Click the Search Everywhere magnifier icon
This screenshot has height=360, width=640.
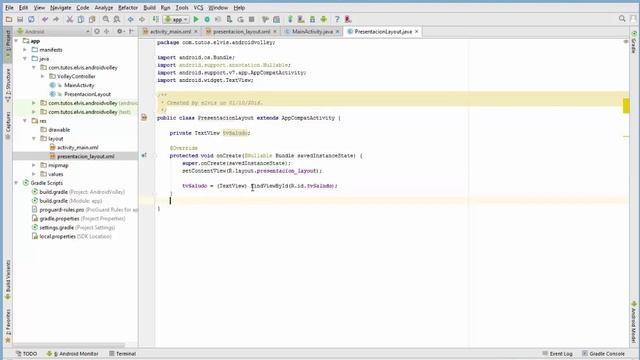pyautogui.click(x=622, y=19)
